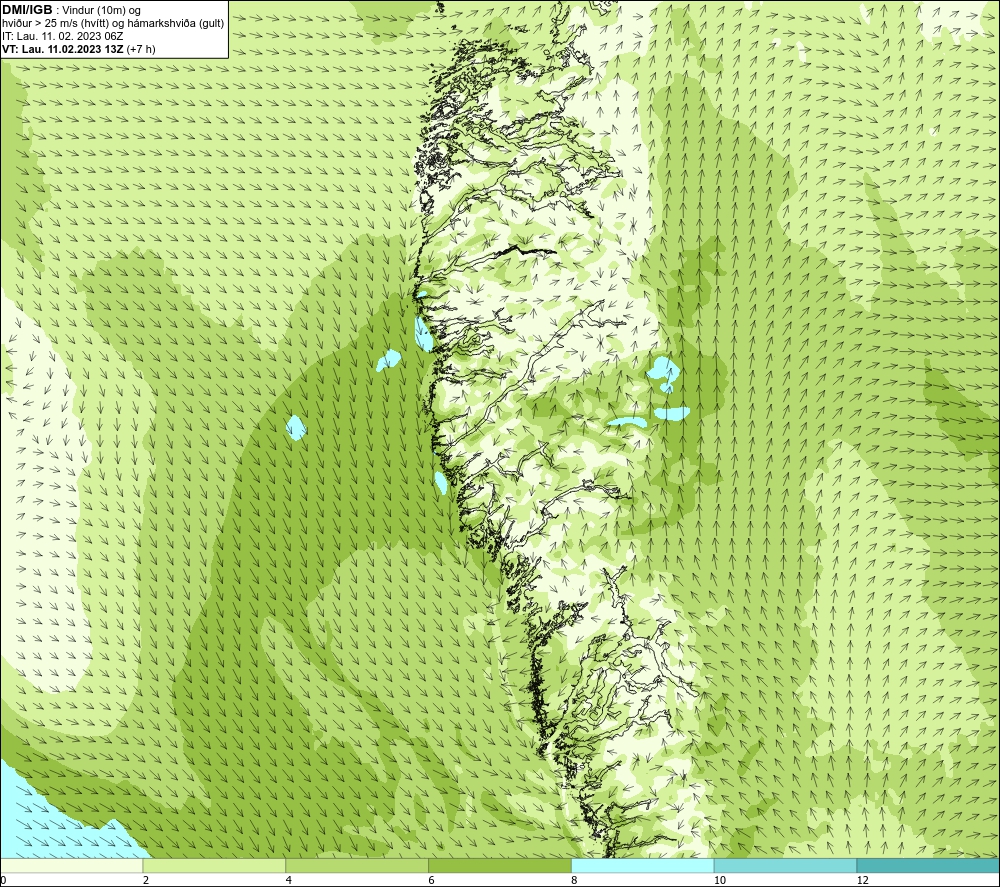
Task: Click the 'IT: Lau. 11. 02. 2023 06Z' line
Action: [62, 36]
